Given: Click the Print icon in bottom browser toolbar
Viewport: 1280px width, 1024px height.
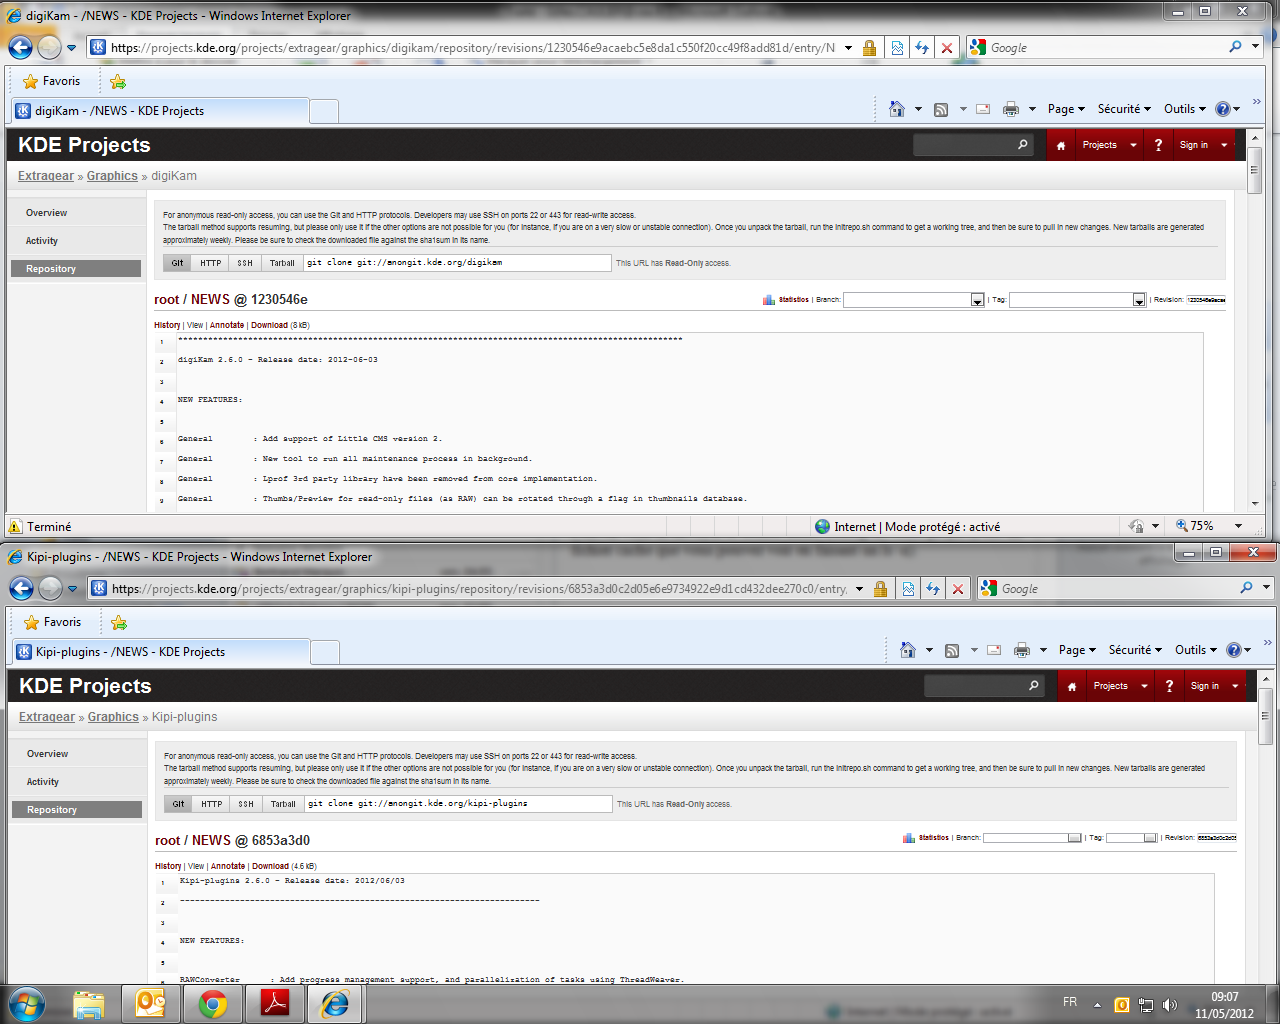Looking at the screenshot, I should (x=1021, y=650).
